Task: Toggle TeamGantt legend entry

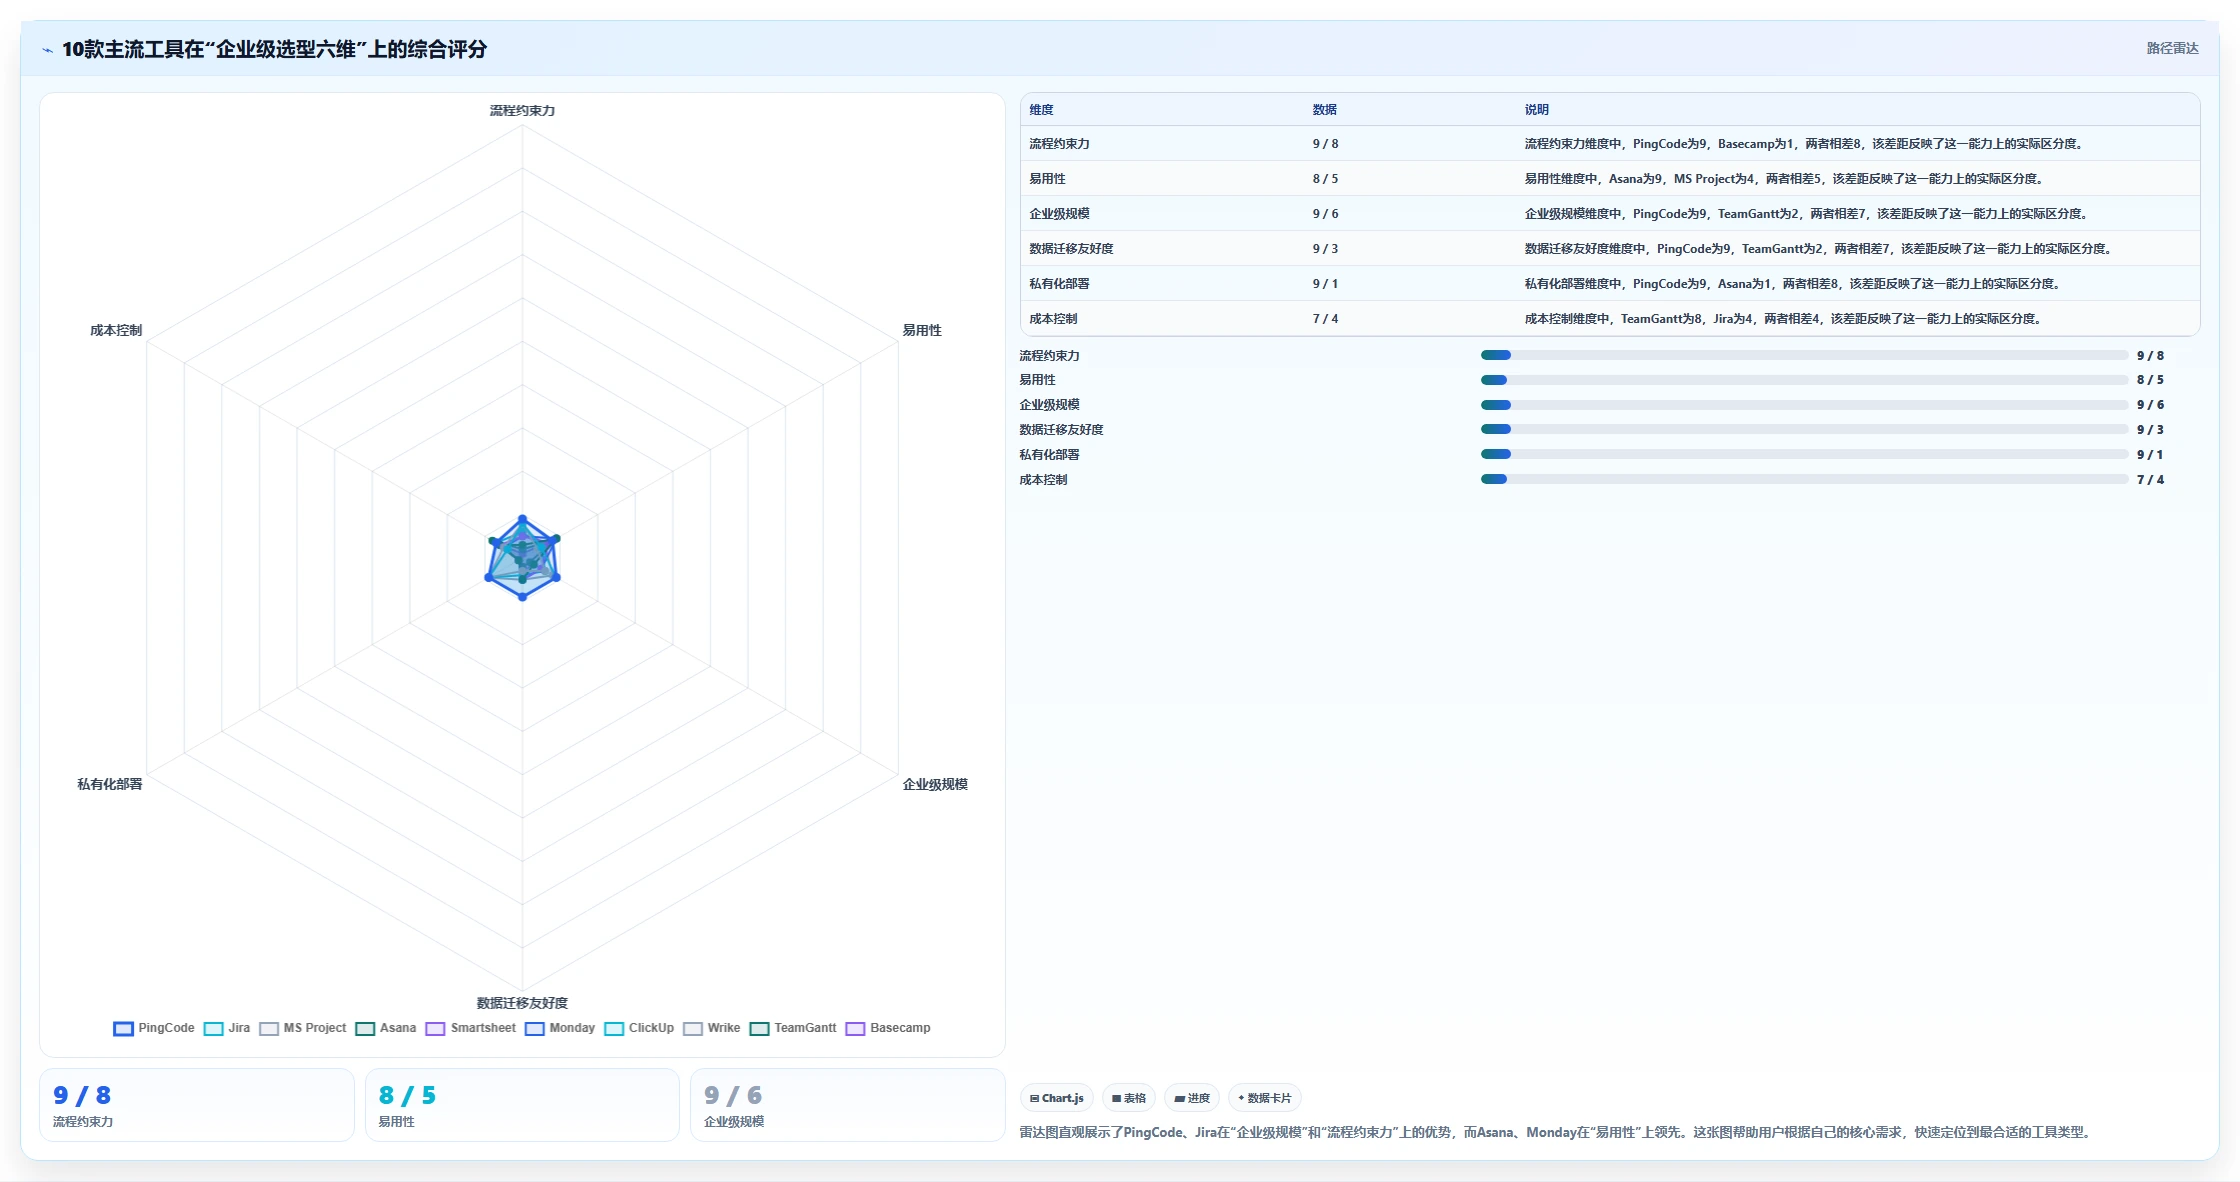Action: coord(793,1028)
